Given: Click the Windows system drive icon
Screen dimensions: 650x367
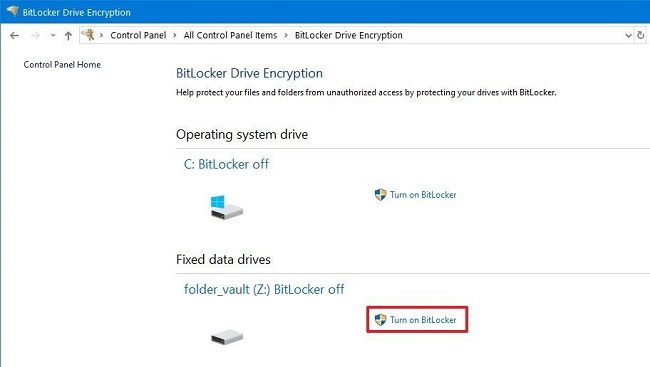Looking at the screenshot, I should pyautogui.click(x=226, y=207).
